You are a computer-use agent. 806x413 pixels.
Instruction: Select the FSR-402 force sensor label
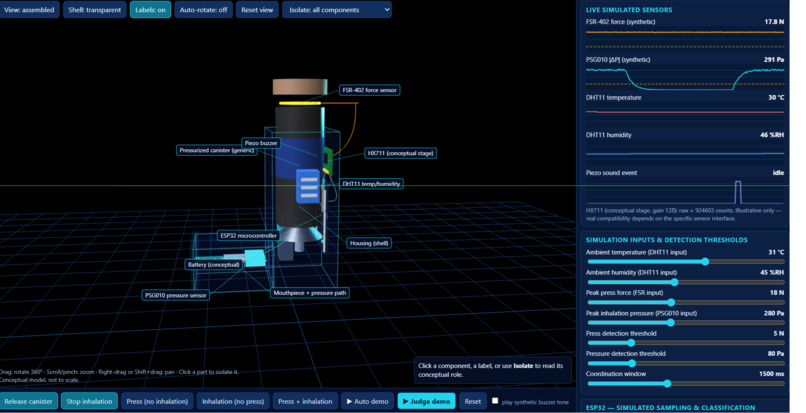370,90
